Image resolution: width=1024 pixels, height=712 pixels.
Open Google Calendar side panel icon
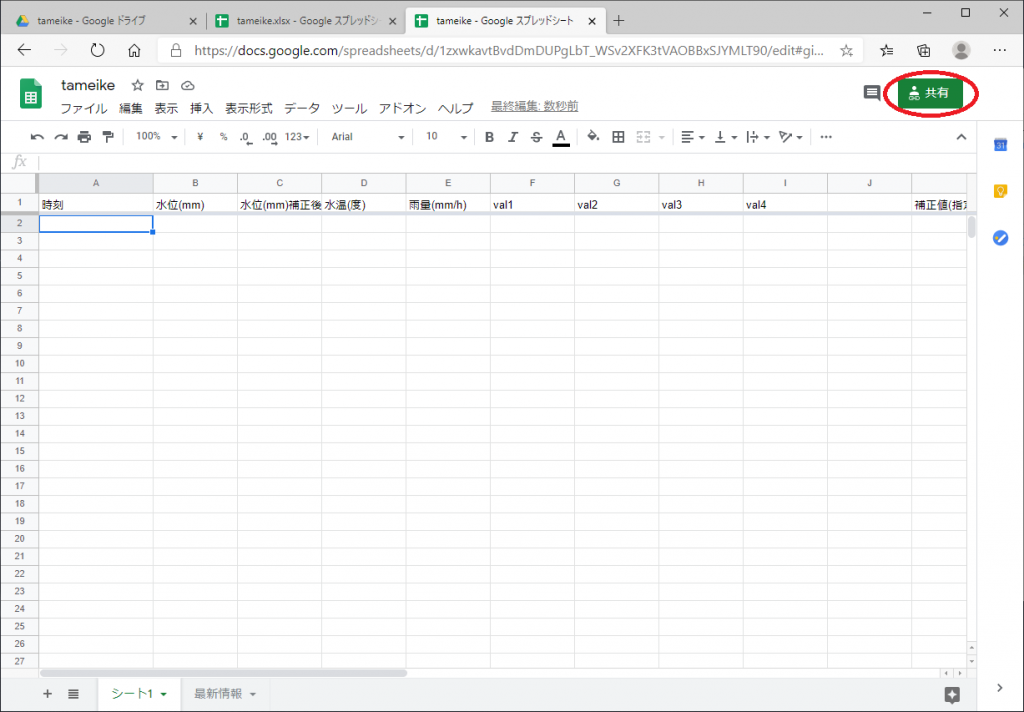click(999, 146)
